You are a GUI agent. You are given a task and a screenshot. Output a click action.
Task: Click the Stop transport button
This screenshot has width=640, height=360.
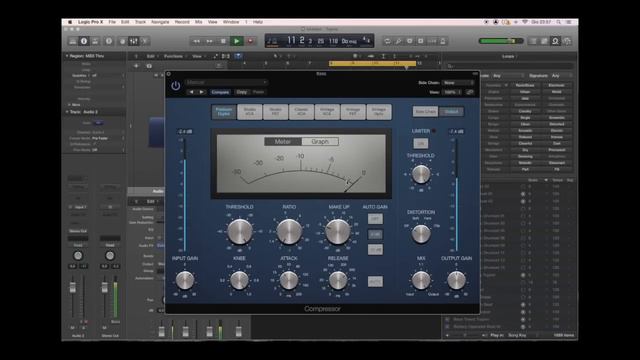[223, 41]
